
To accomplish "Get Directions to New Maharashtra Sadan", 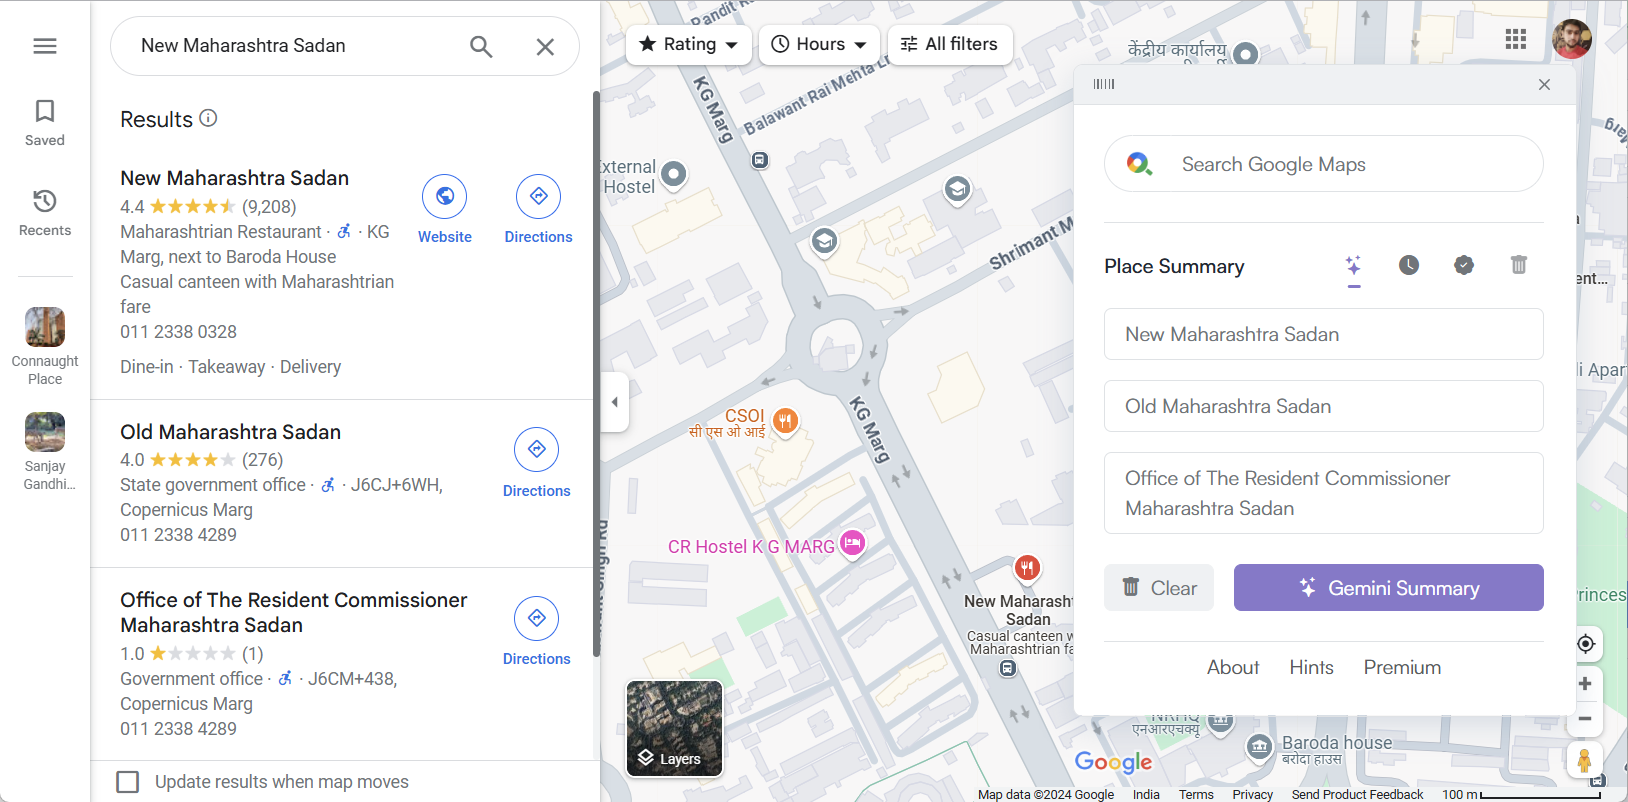I will point(538,210).
